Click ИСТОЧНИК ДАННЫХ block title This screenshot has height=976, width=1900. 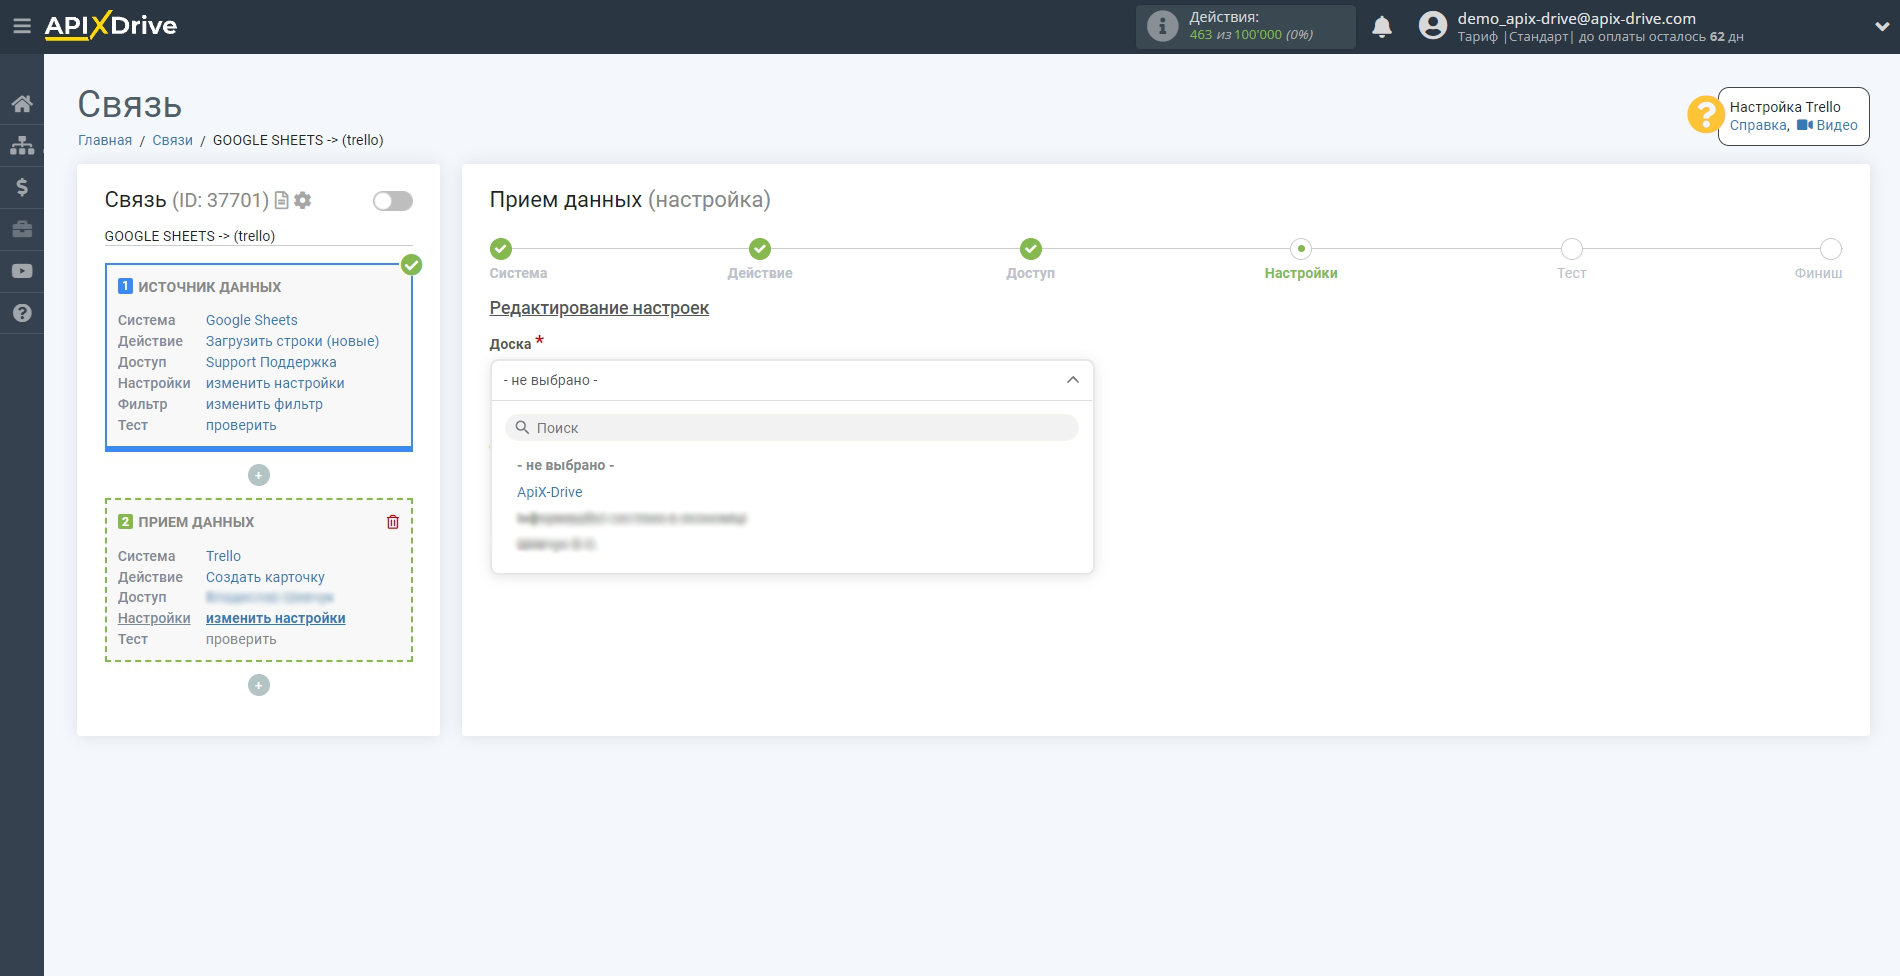tap(210, 287)
